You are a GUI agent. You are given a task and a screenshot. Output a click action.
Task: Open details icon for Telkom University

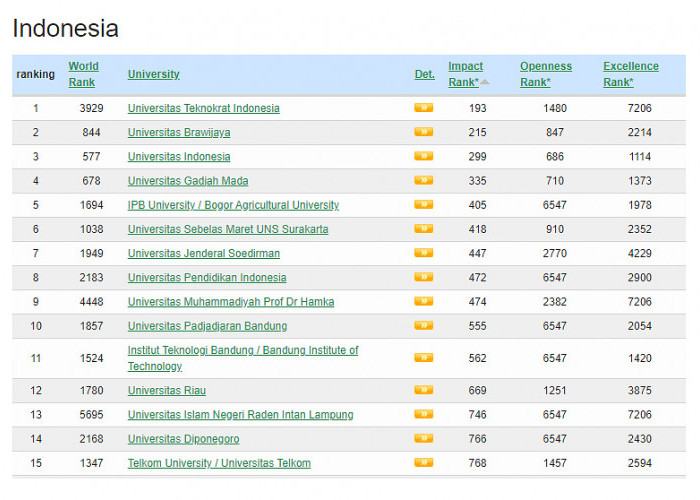pyautogui.click(x=423, y=462)
